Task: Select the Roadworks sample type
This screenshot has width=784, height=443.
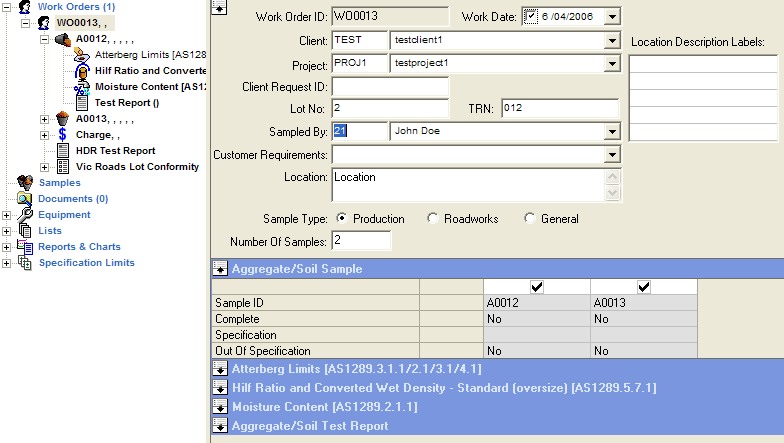Action: (432, 219)
